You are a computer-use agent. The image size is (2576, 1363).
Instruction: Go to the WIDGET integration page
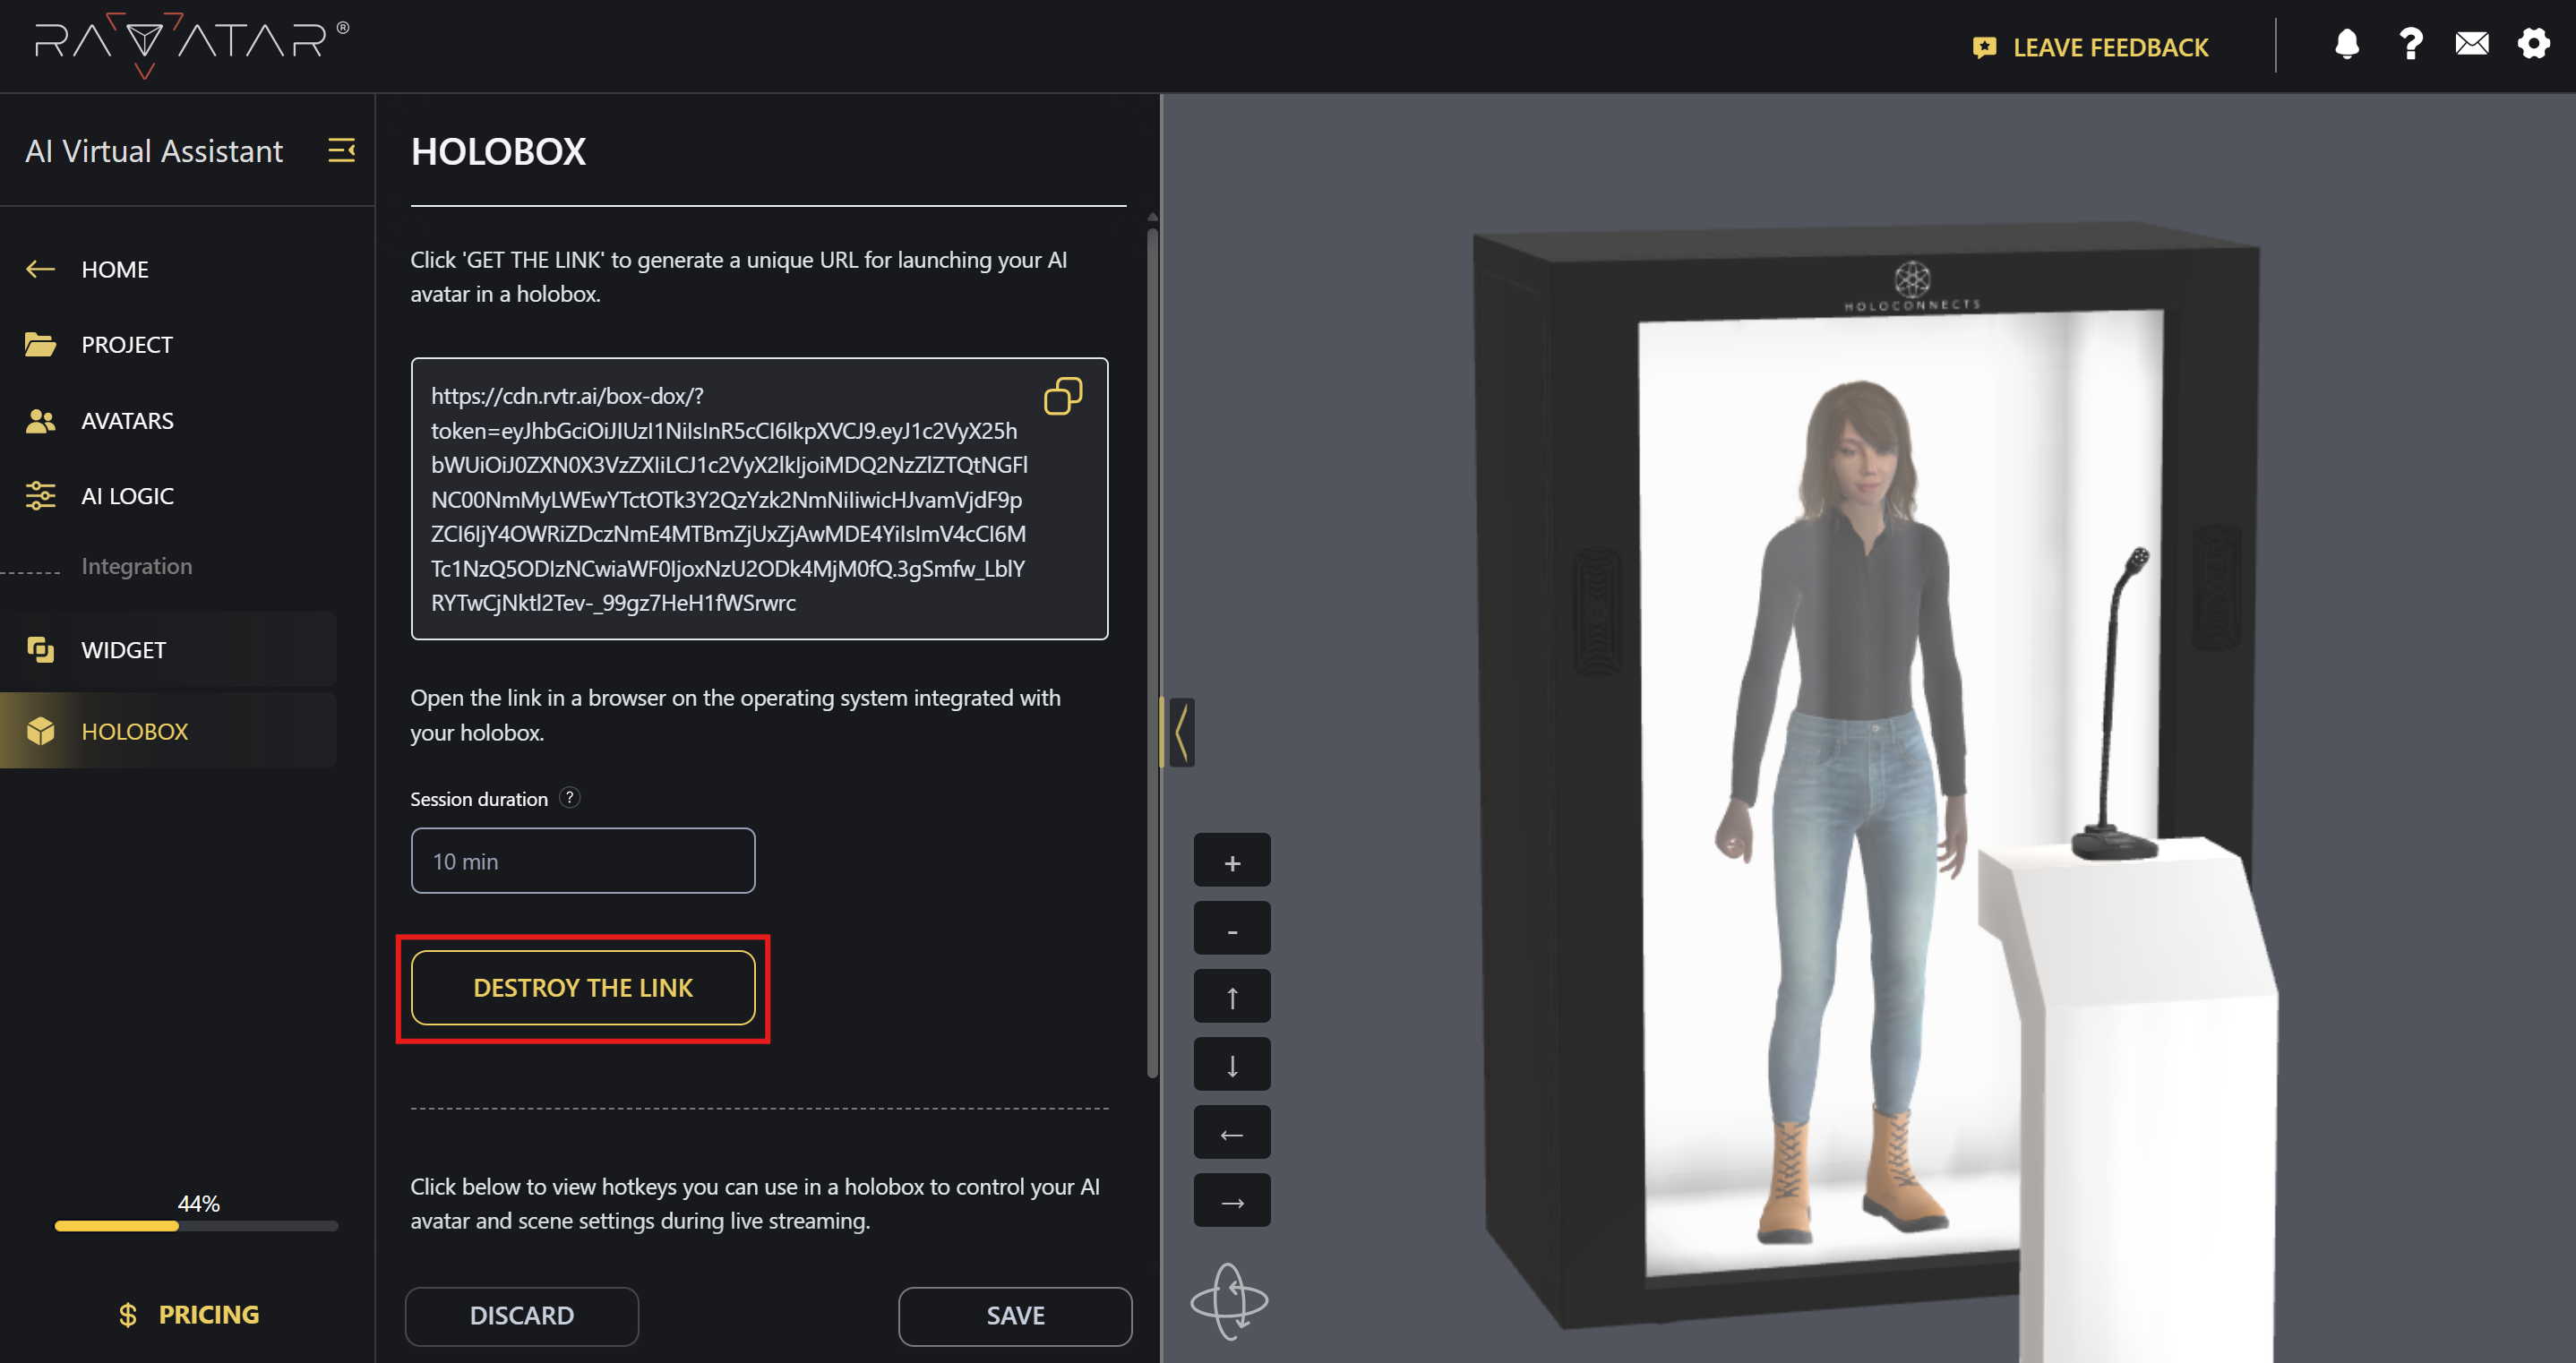tap(124, 650)
